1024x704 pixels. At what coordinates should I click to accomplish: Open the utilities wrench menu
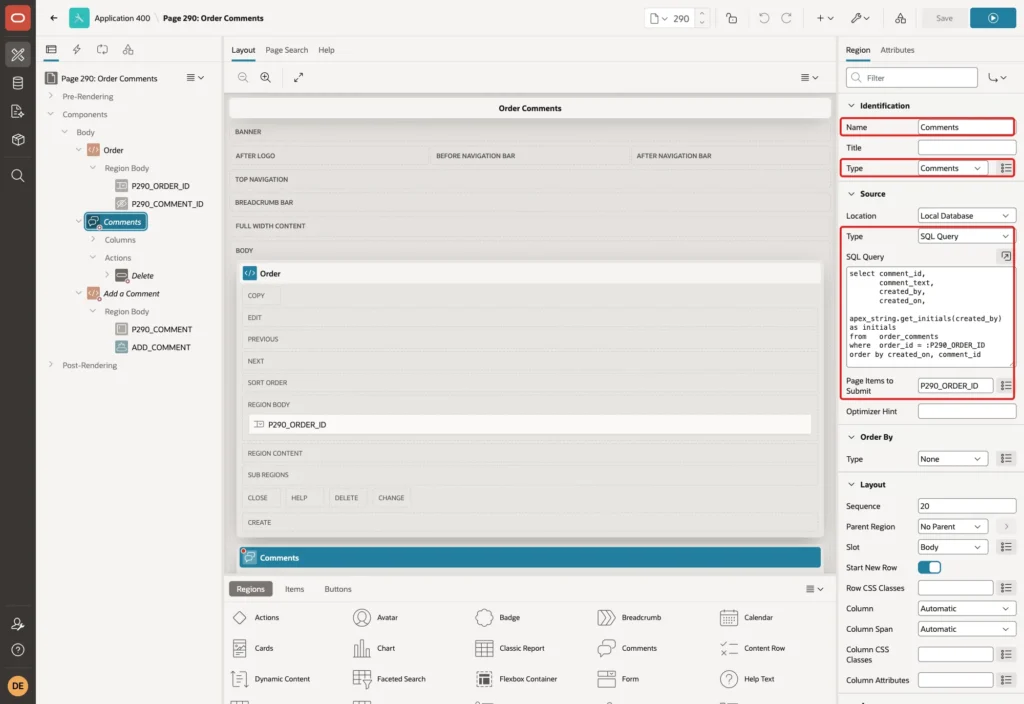click(860, 18)
